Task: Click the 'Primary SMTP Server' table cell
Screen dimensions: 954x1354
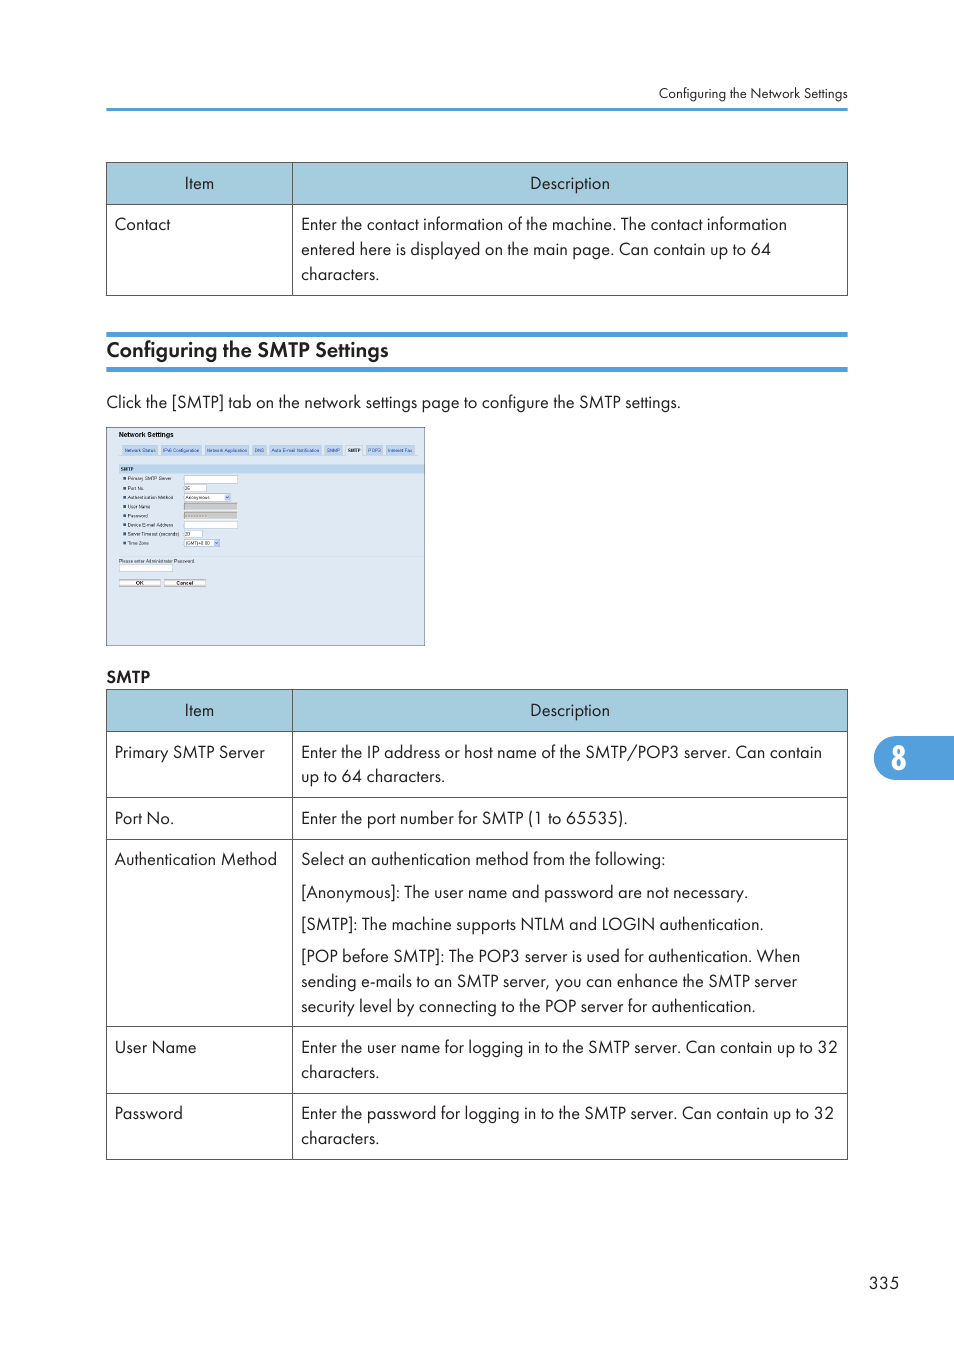Action: [x=199, y=764]
